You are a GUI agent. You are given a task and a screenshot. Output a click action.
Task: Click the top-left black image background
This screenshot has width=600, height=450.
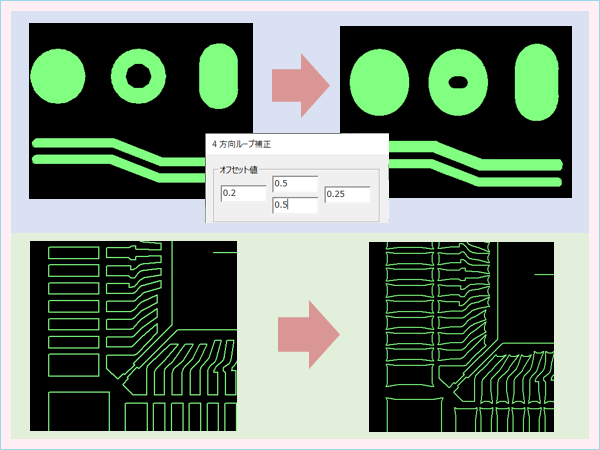170,40
